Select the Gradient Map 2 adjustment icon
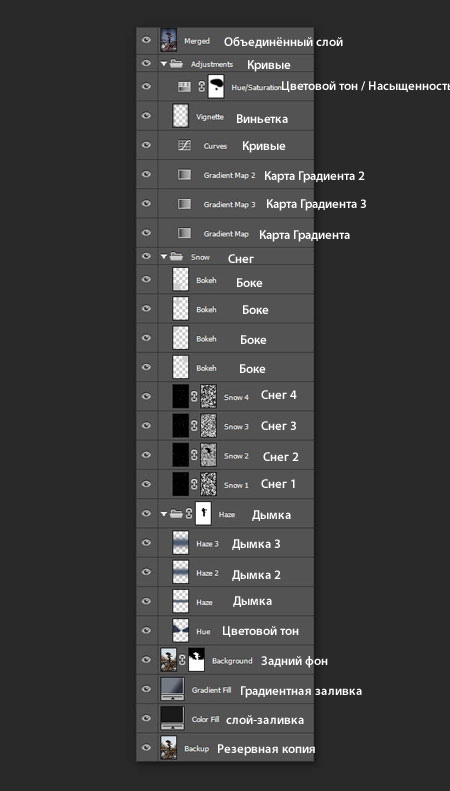 coord(184,175)
